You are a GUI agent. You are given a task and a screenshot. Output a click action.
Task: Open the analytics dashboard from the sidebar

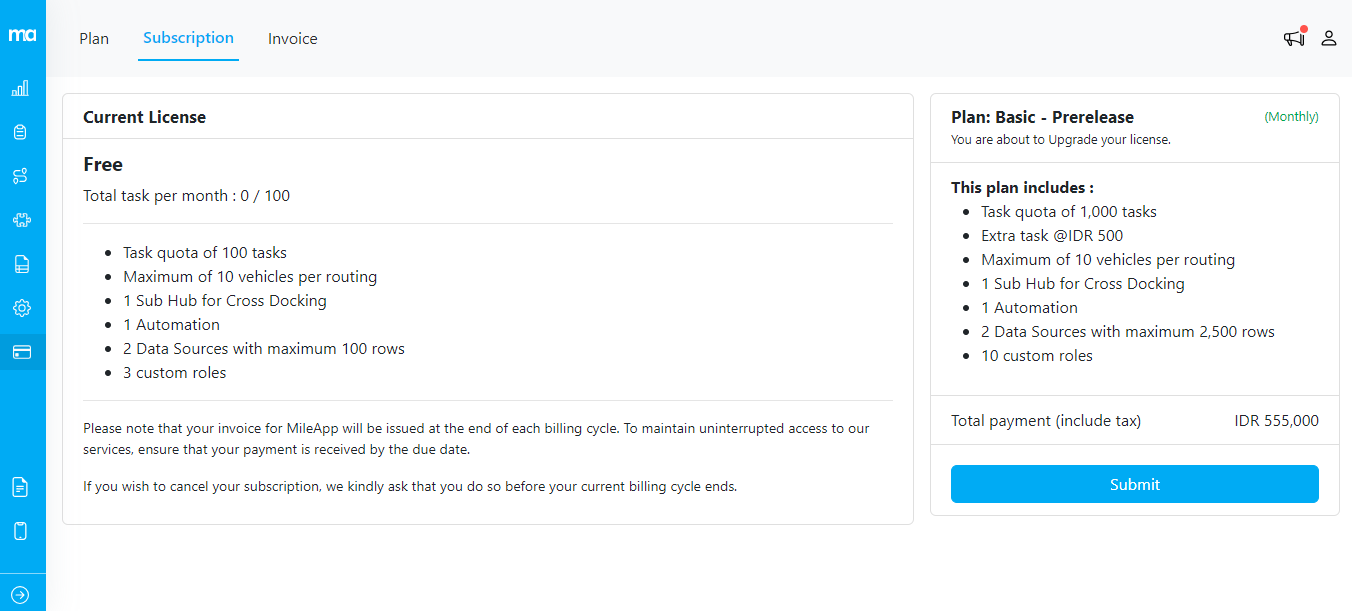pos(21,88)
